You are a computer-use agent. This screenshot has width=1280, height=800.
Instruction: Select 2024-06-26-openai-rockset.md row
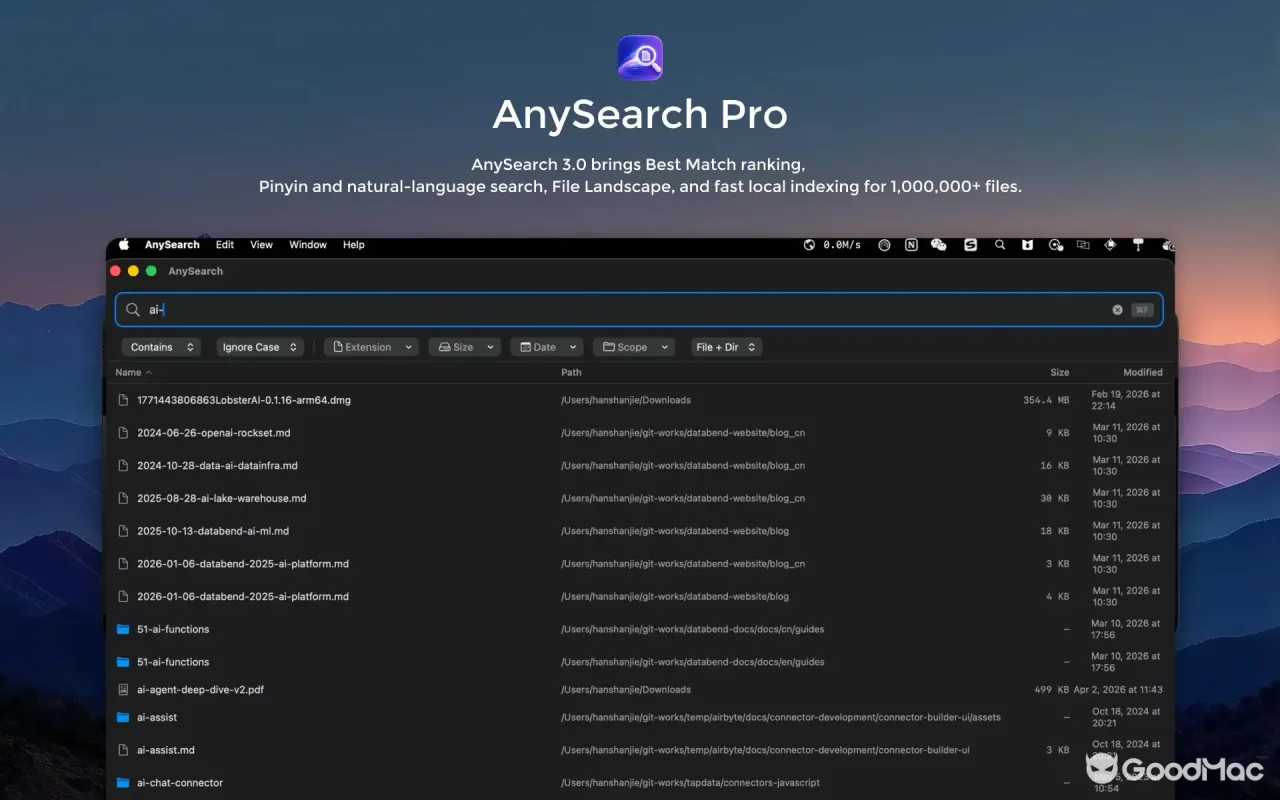639,433
